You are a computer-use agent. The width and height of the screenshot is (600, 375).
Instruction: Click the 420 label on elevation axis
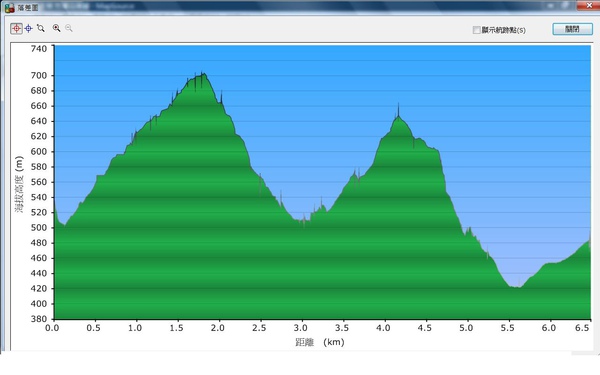(x=39, y=289)
